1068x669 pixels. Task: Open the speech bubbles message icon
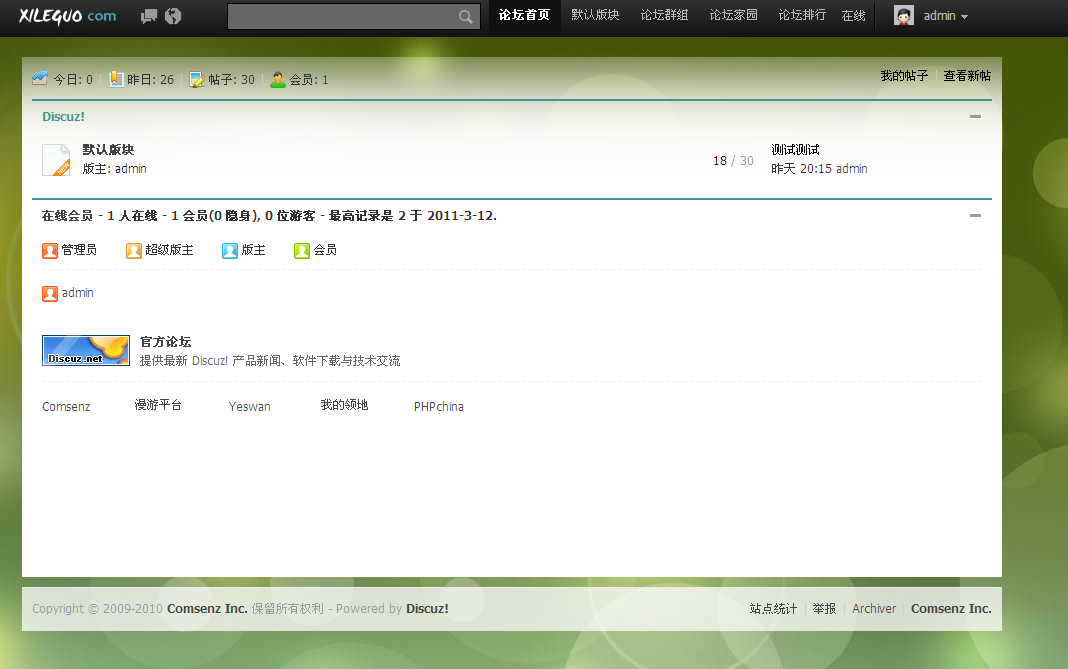tap(148, 16)
